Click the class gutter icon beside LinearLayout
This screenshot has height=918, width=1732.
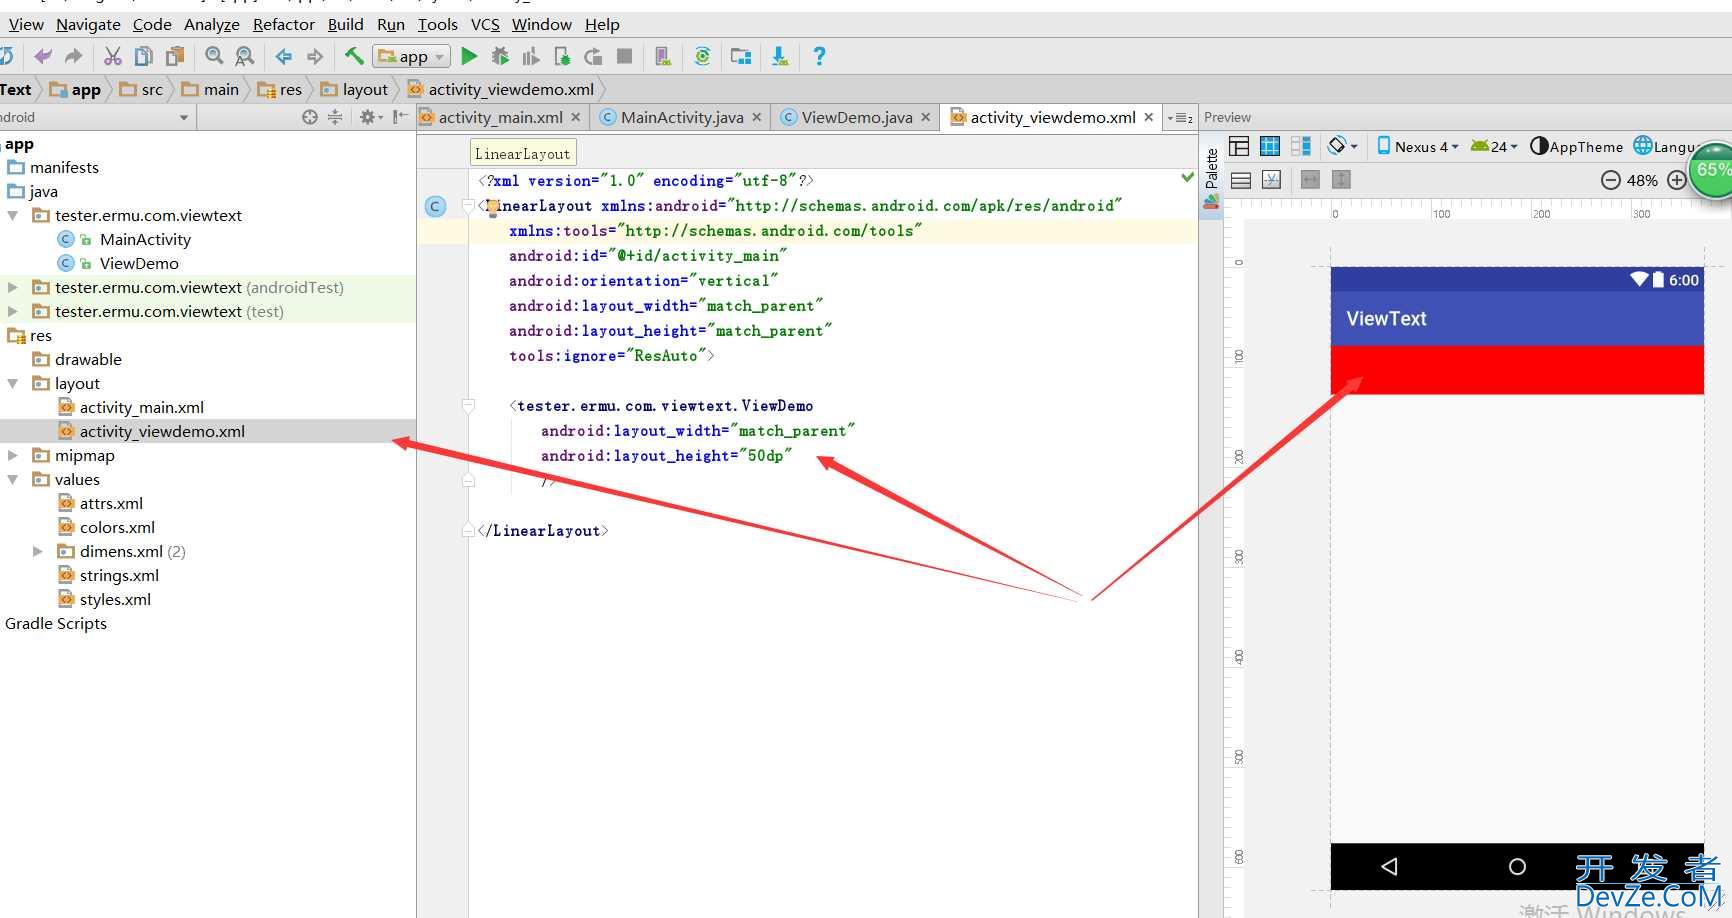click(435, 206)
